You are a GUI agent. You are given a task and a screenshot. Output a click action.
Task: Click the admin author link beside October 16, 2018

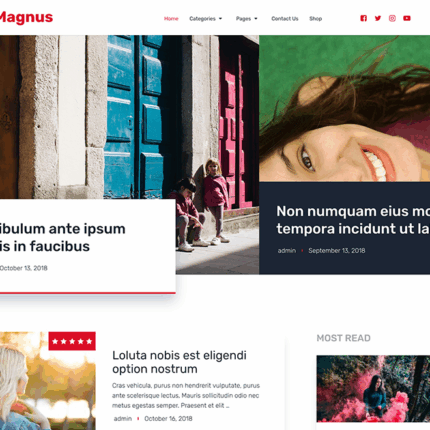click(x=123, y=419)
